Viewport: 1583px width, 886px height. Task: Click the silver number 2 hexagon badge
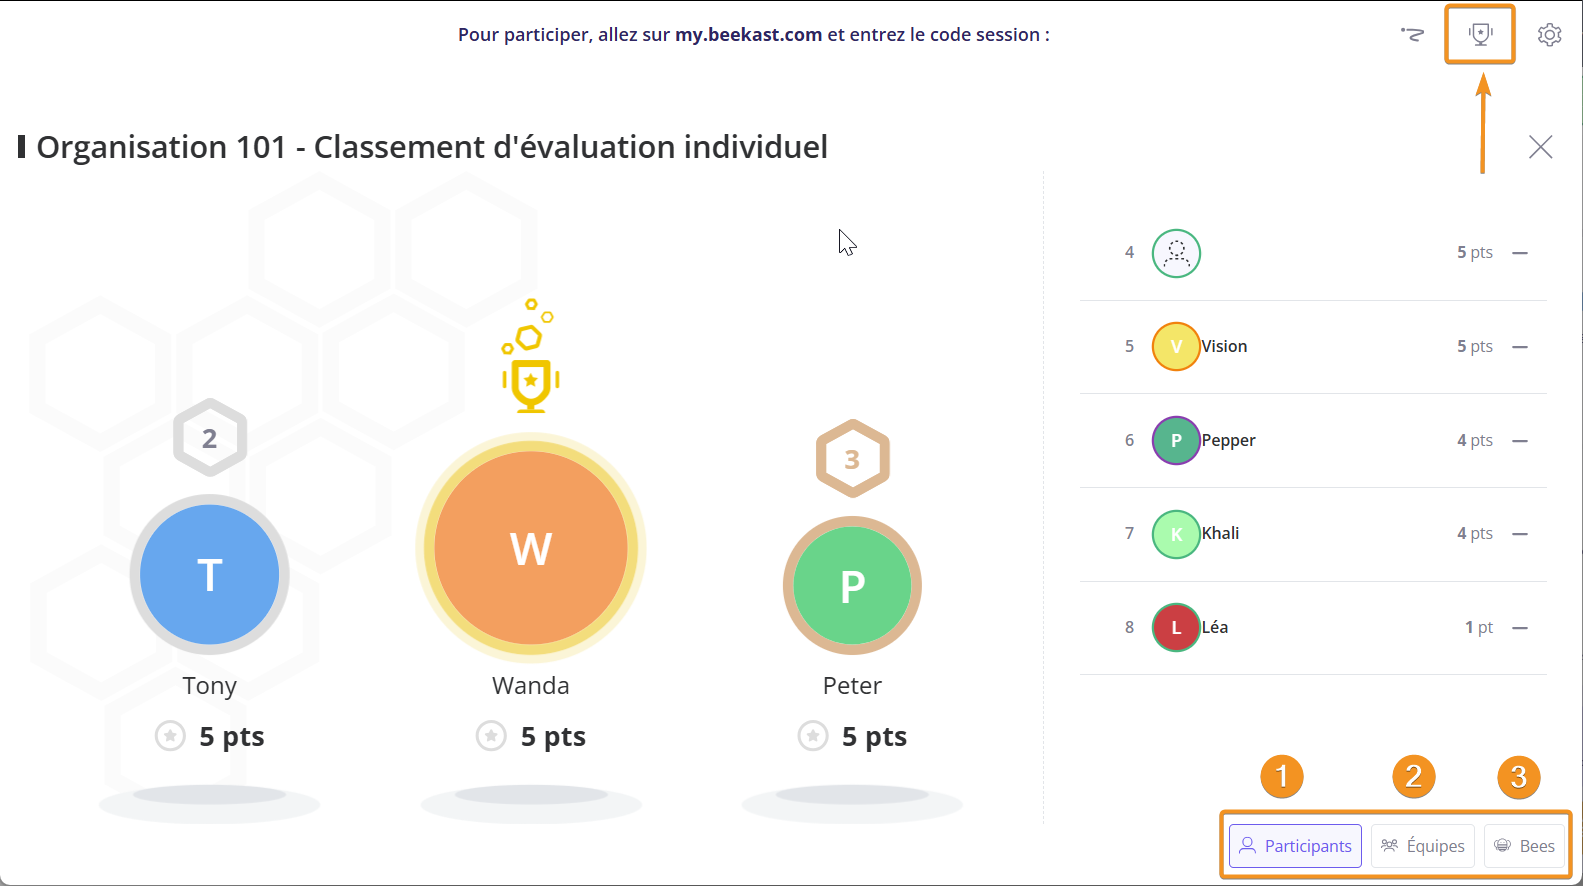pos(210,438)
